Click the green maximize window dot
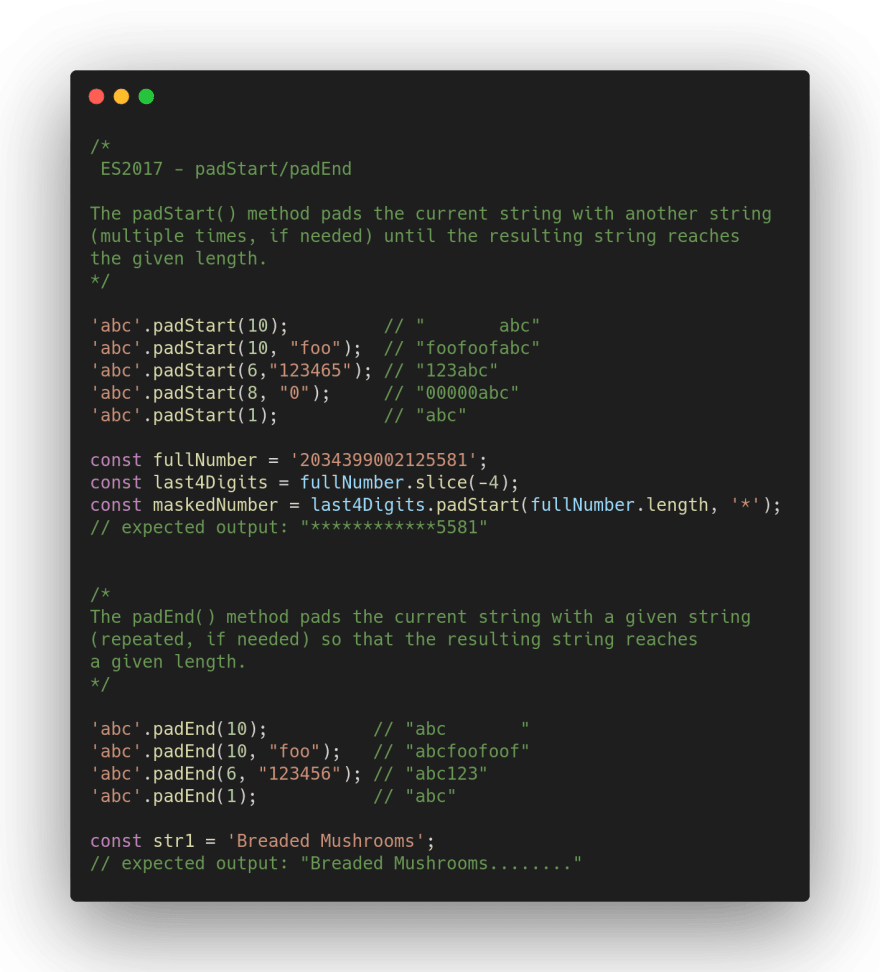880x972 pixels. [146, 97]
